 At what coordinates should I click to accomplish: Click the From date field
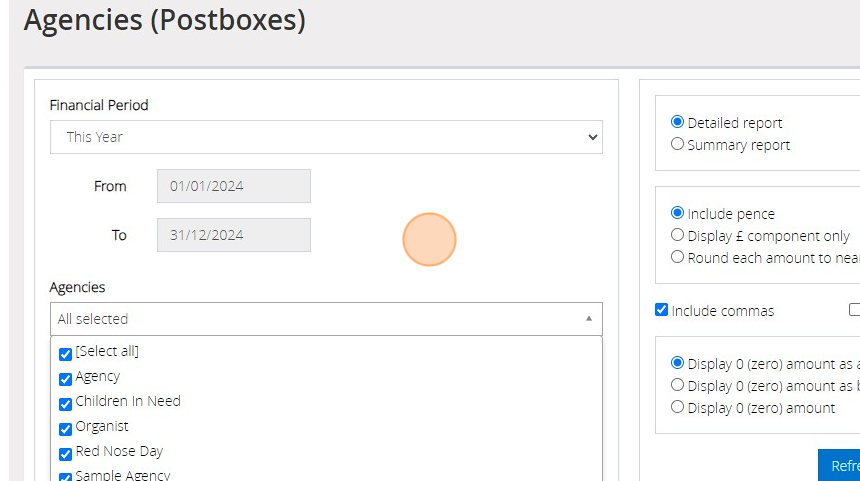(234, 186)
